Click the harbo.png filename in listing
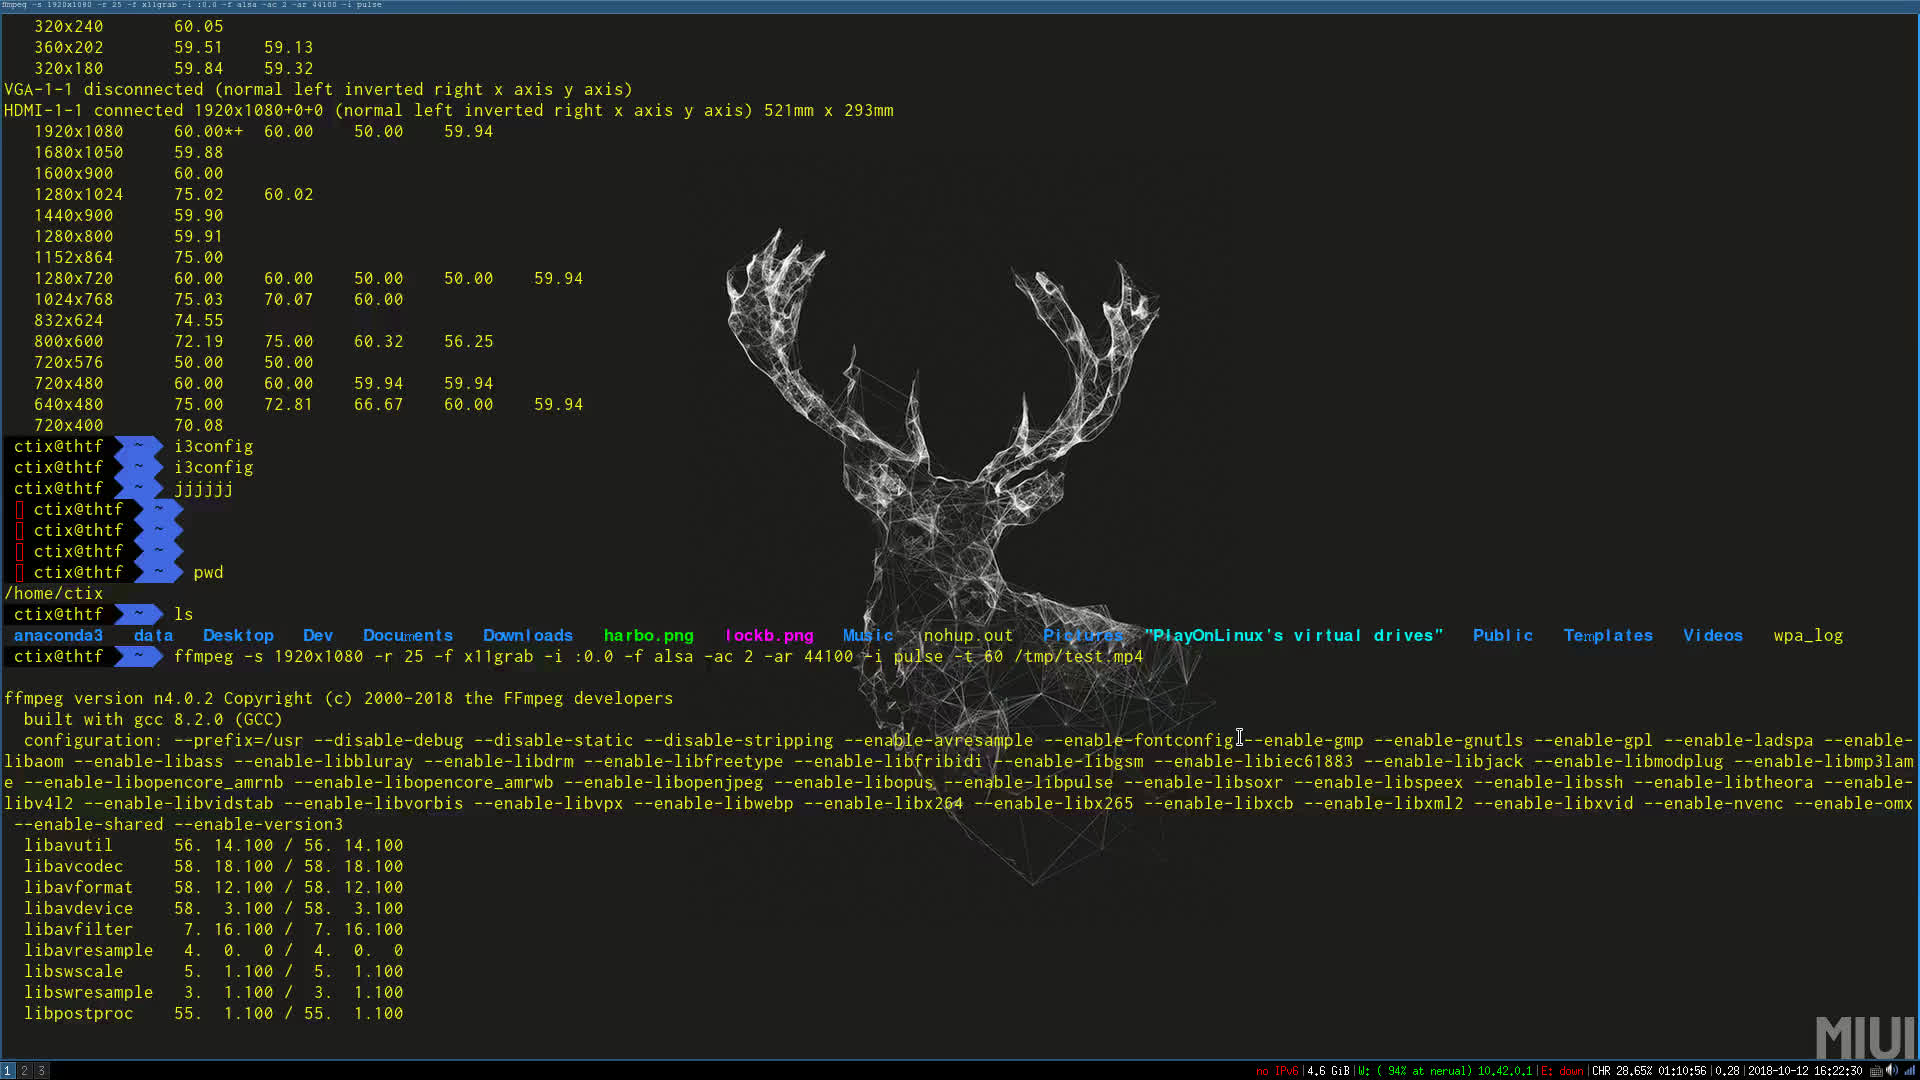The height and width of the screenshot is (1080, 1920). pyautogui.click(x=648, y=636)
